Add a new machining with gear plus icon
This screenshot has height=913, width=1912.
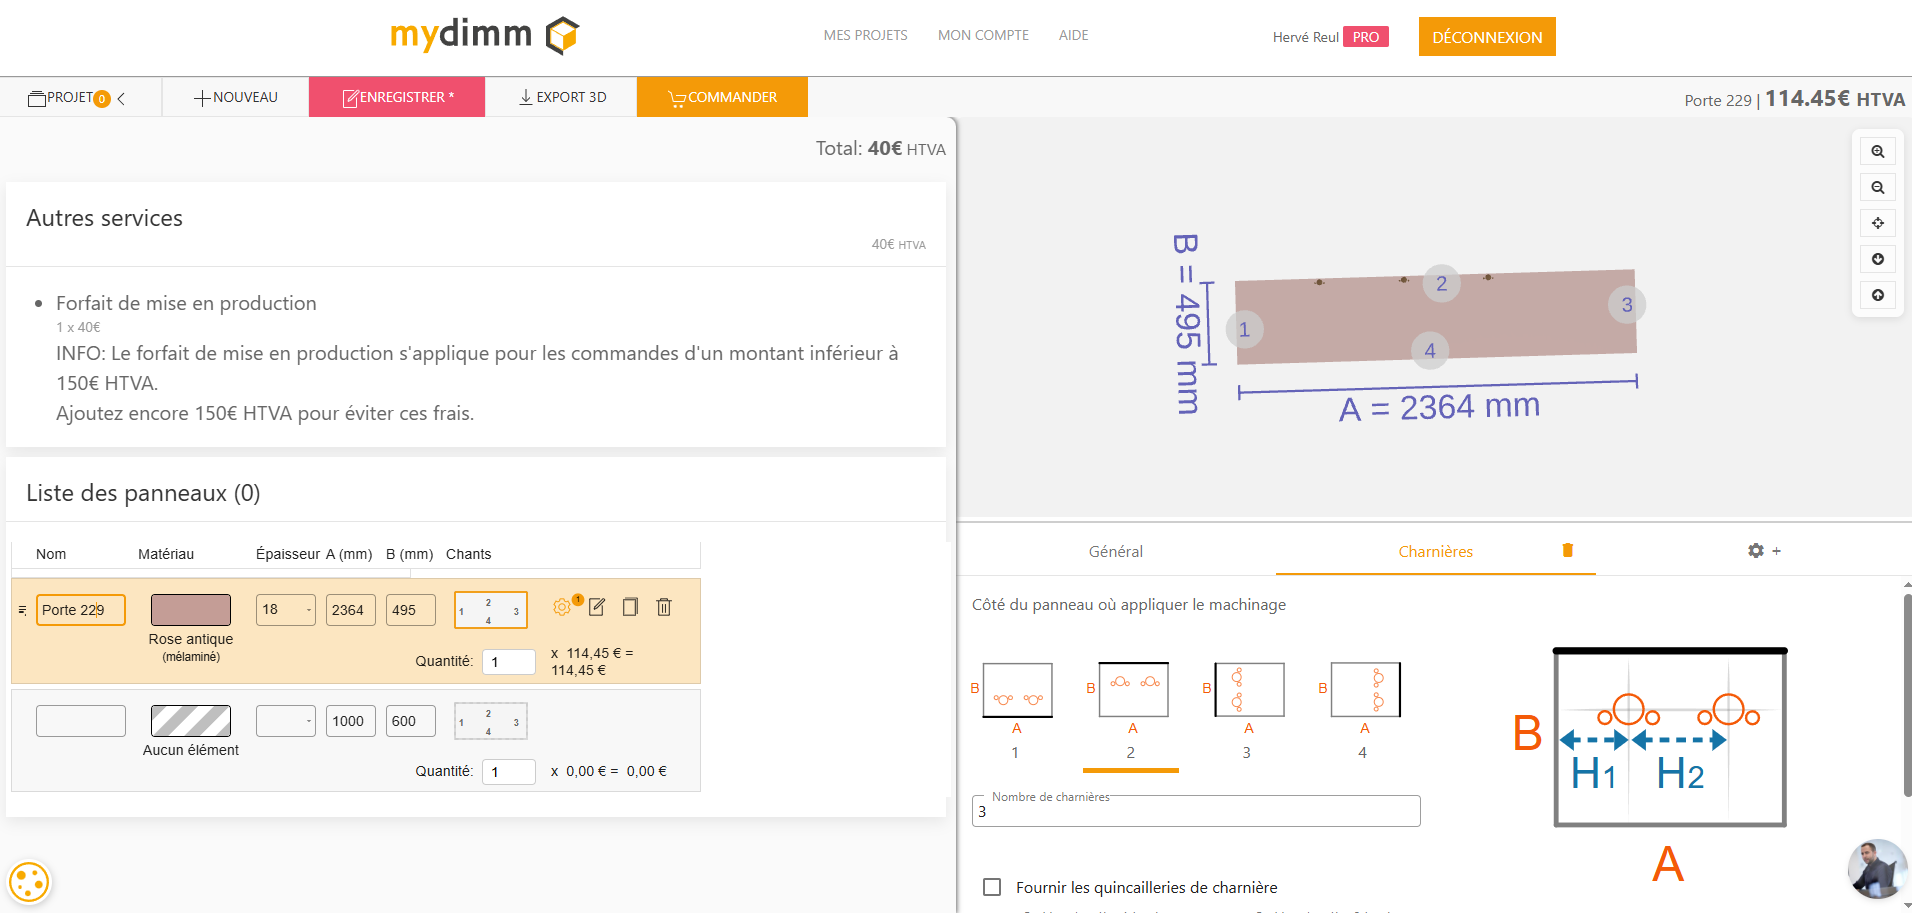pos(1763,551)
